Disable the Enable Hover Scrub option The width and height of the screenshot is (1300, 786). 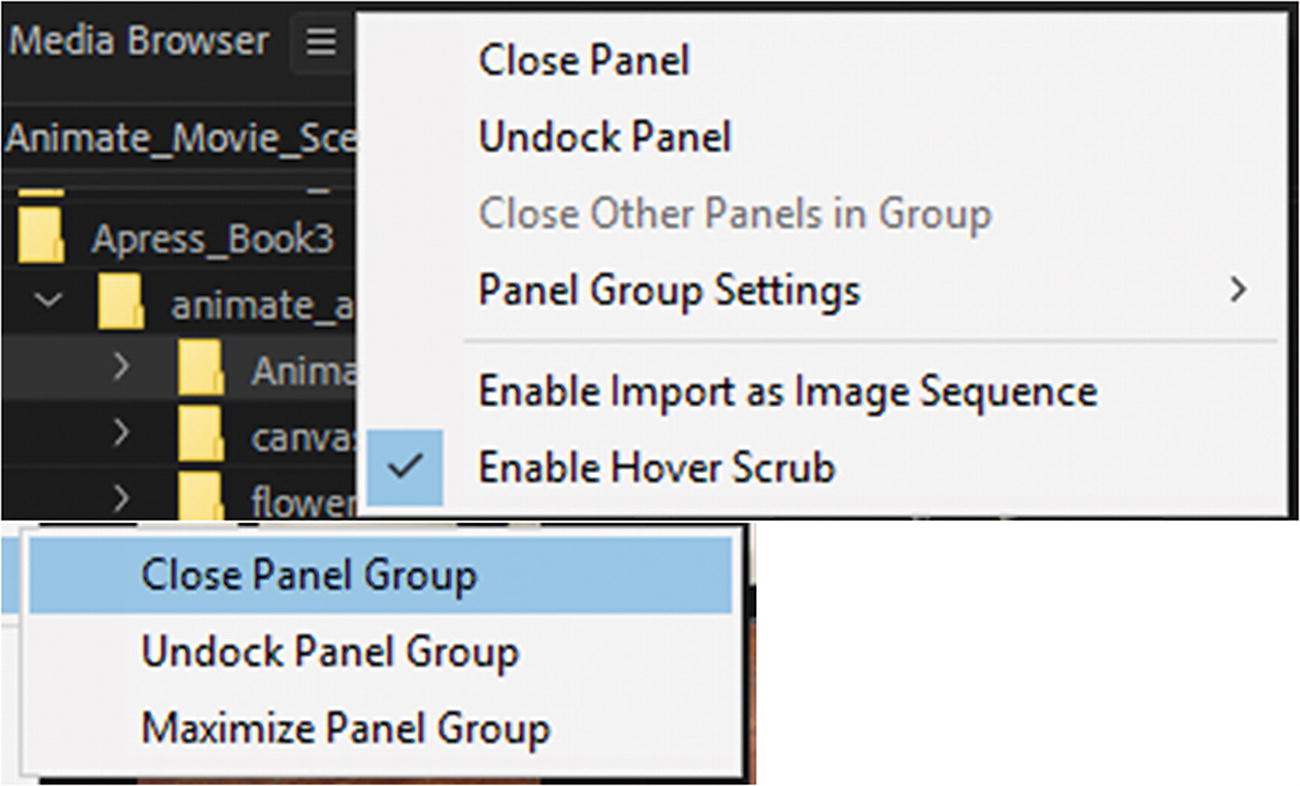(x=655, y=468)
